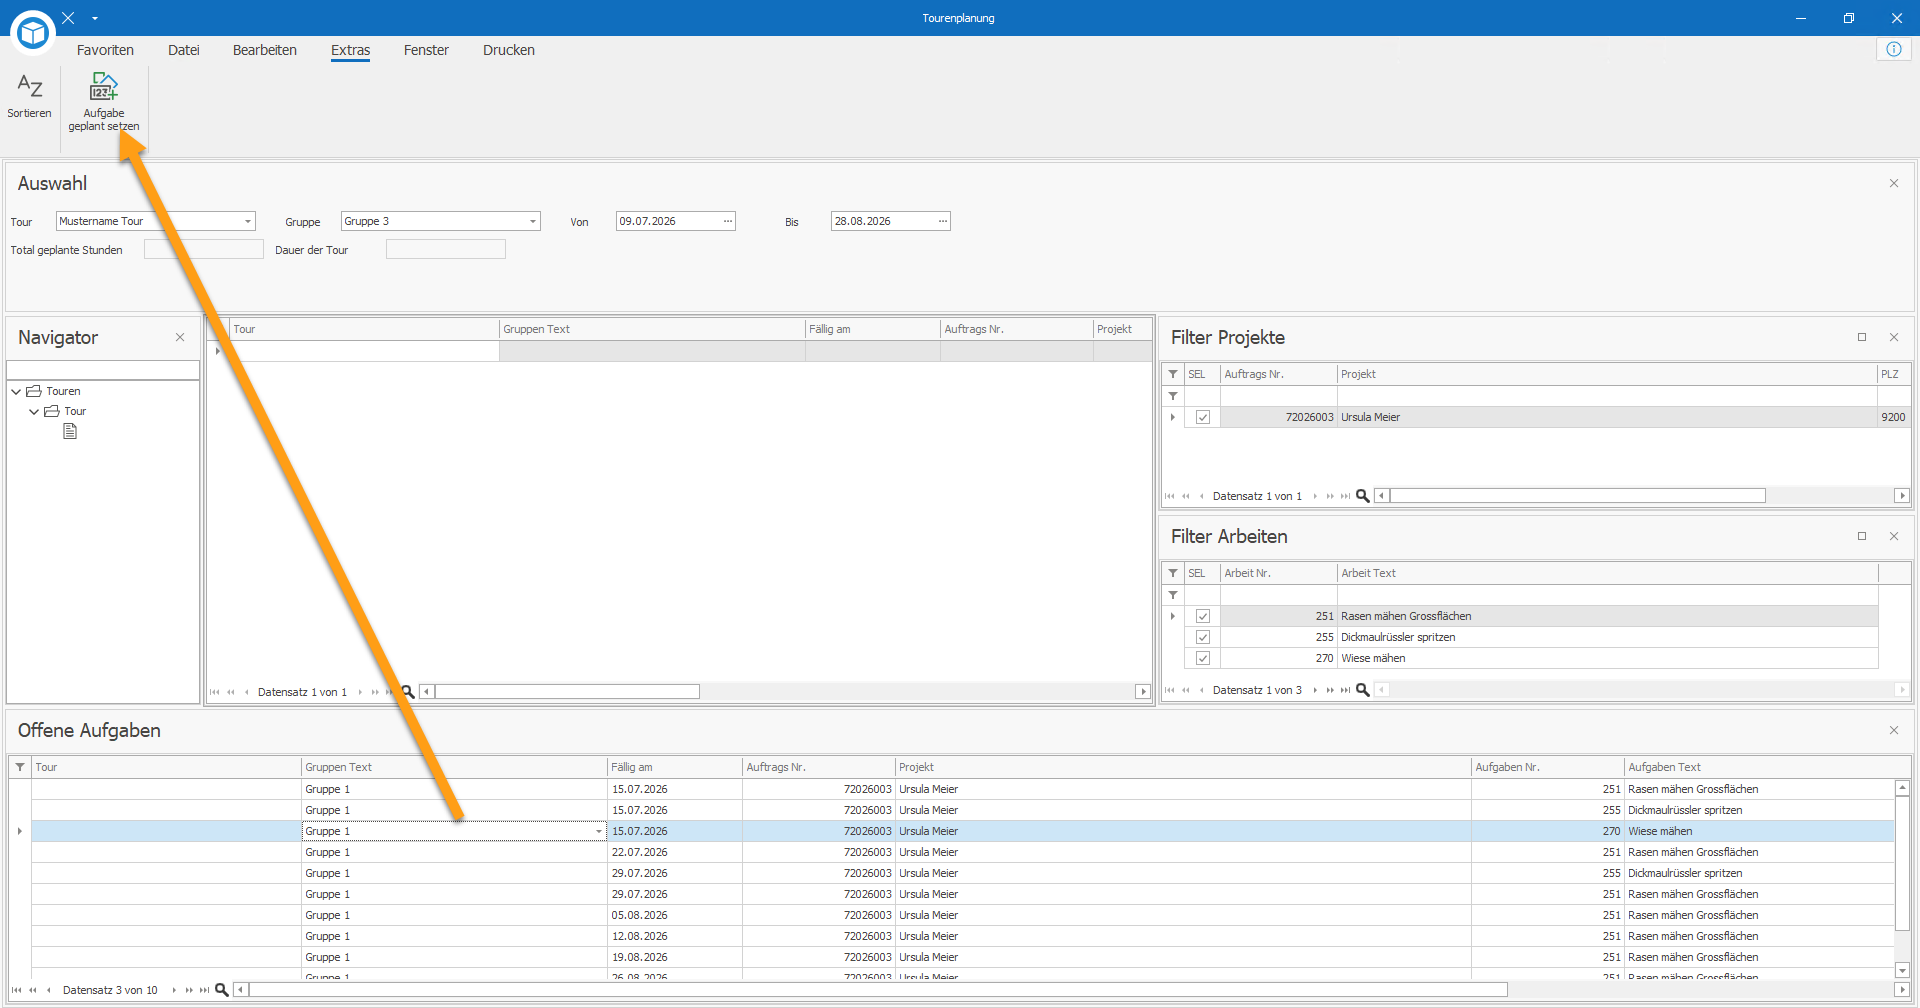Close the Offene Aufgaben panel

coord(1894,730)
